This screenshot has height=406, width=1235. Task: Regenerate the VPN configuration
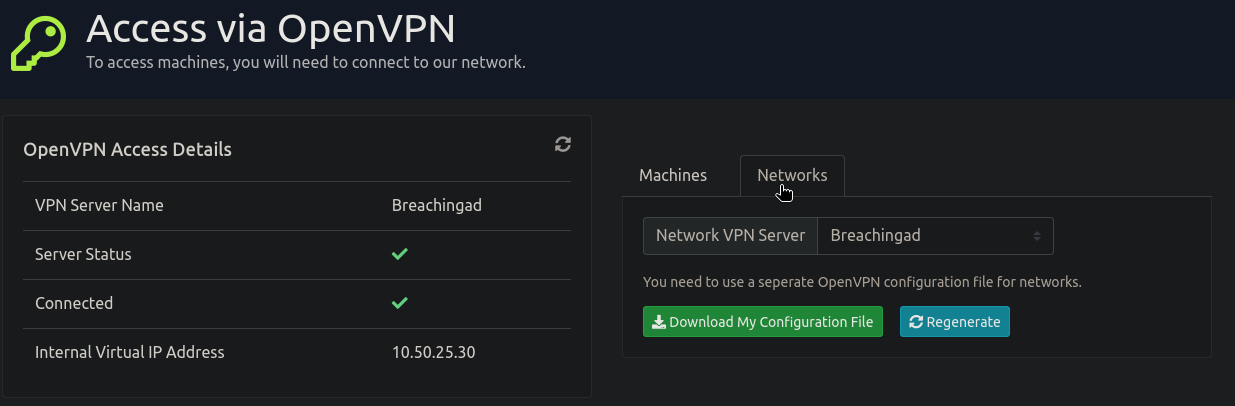955,322
